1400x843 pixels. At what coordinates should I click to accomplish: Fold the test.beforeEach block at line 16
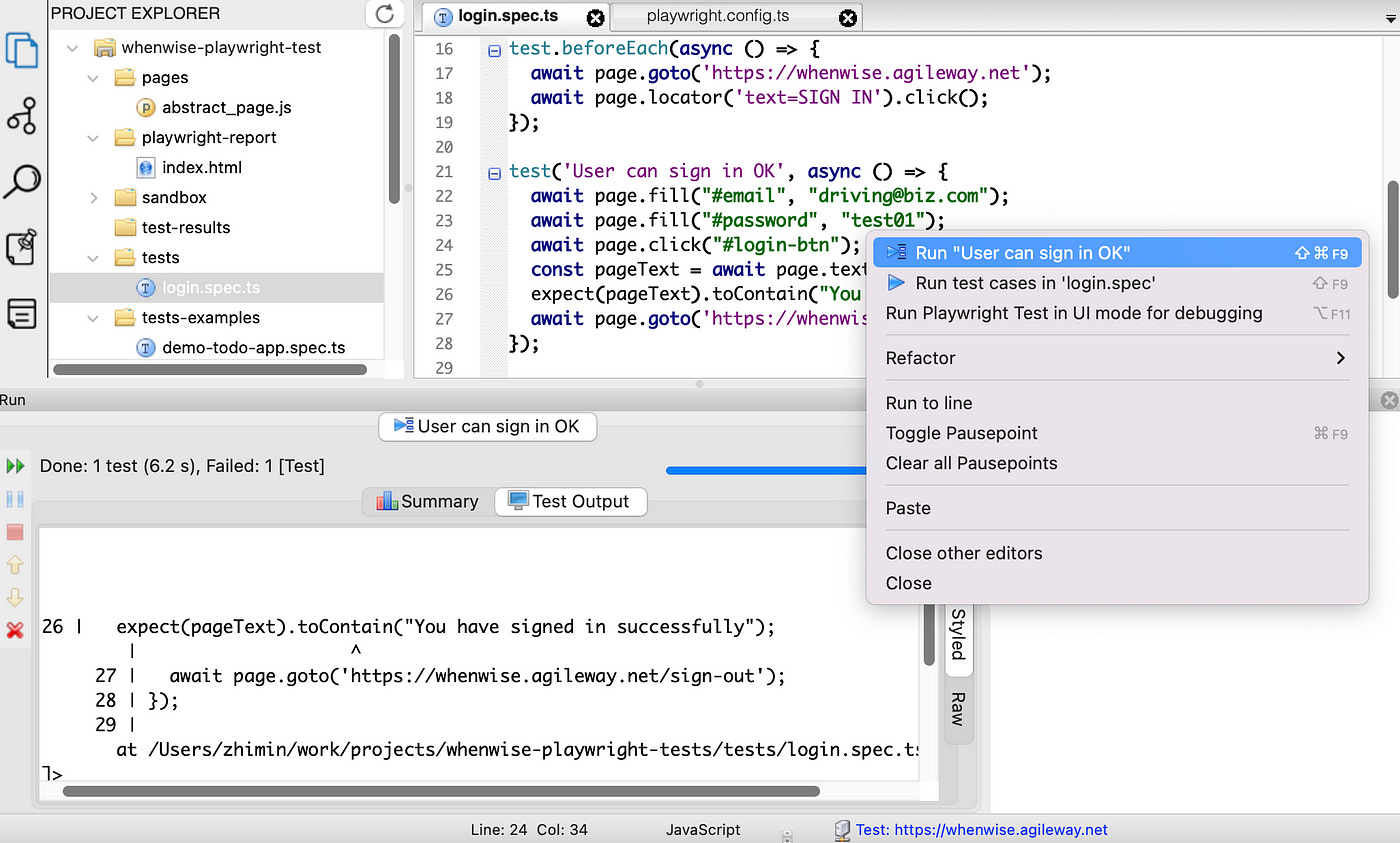pos(494,50)
